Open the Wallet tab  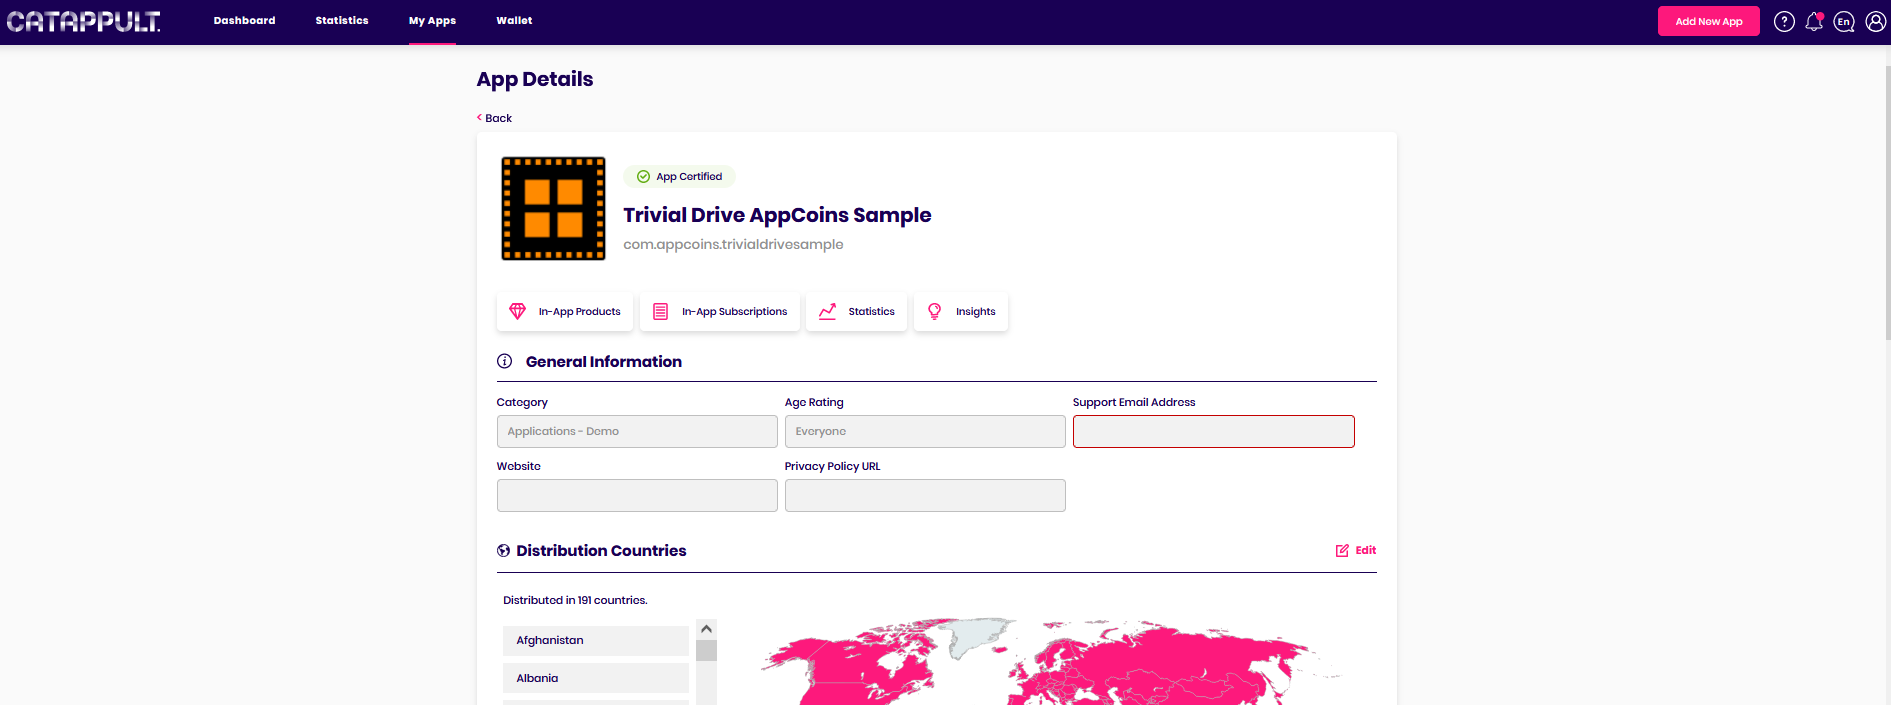[514, 20]
